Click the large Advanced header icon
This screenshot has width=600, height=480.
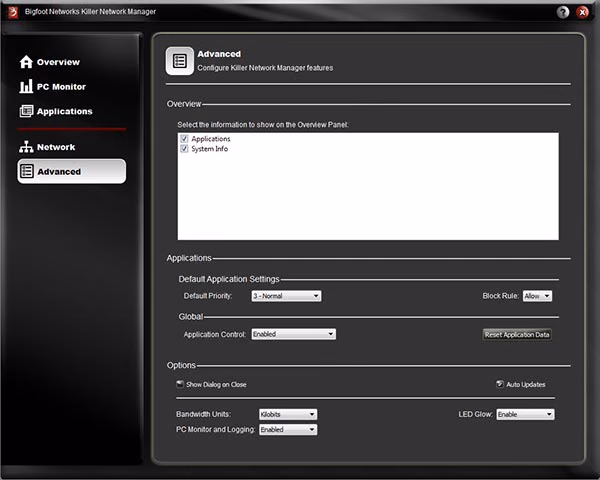(x=179, y=61)
